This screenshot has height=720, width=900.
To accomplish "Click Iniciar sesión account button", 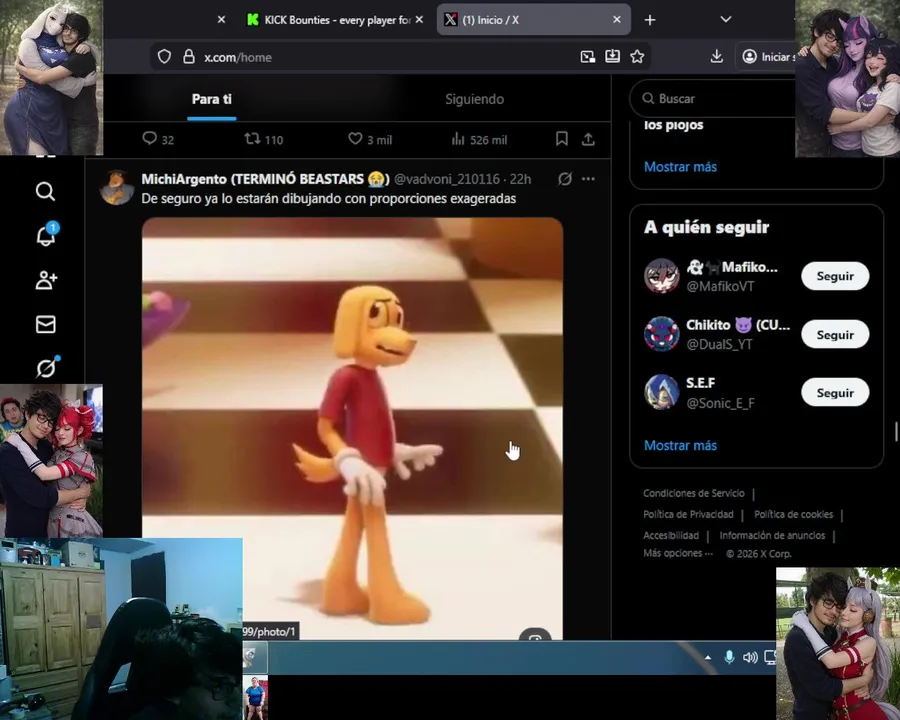I will coord(767,56).
